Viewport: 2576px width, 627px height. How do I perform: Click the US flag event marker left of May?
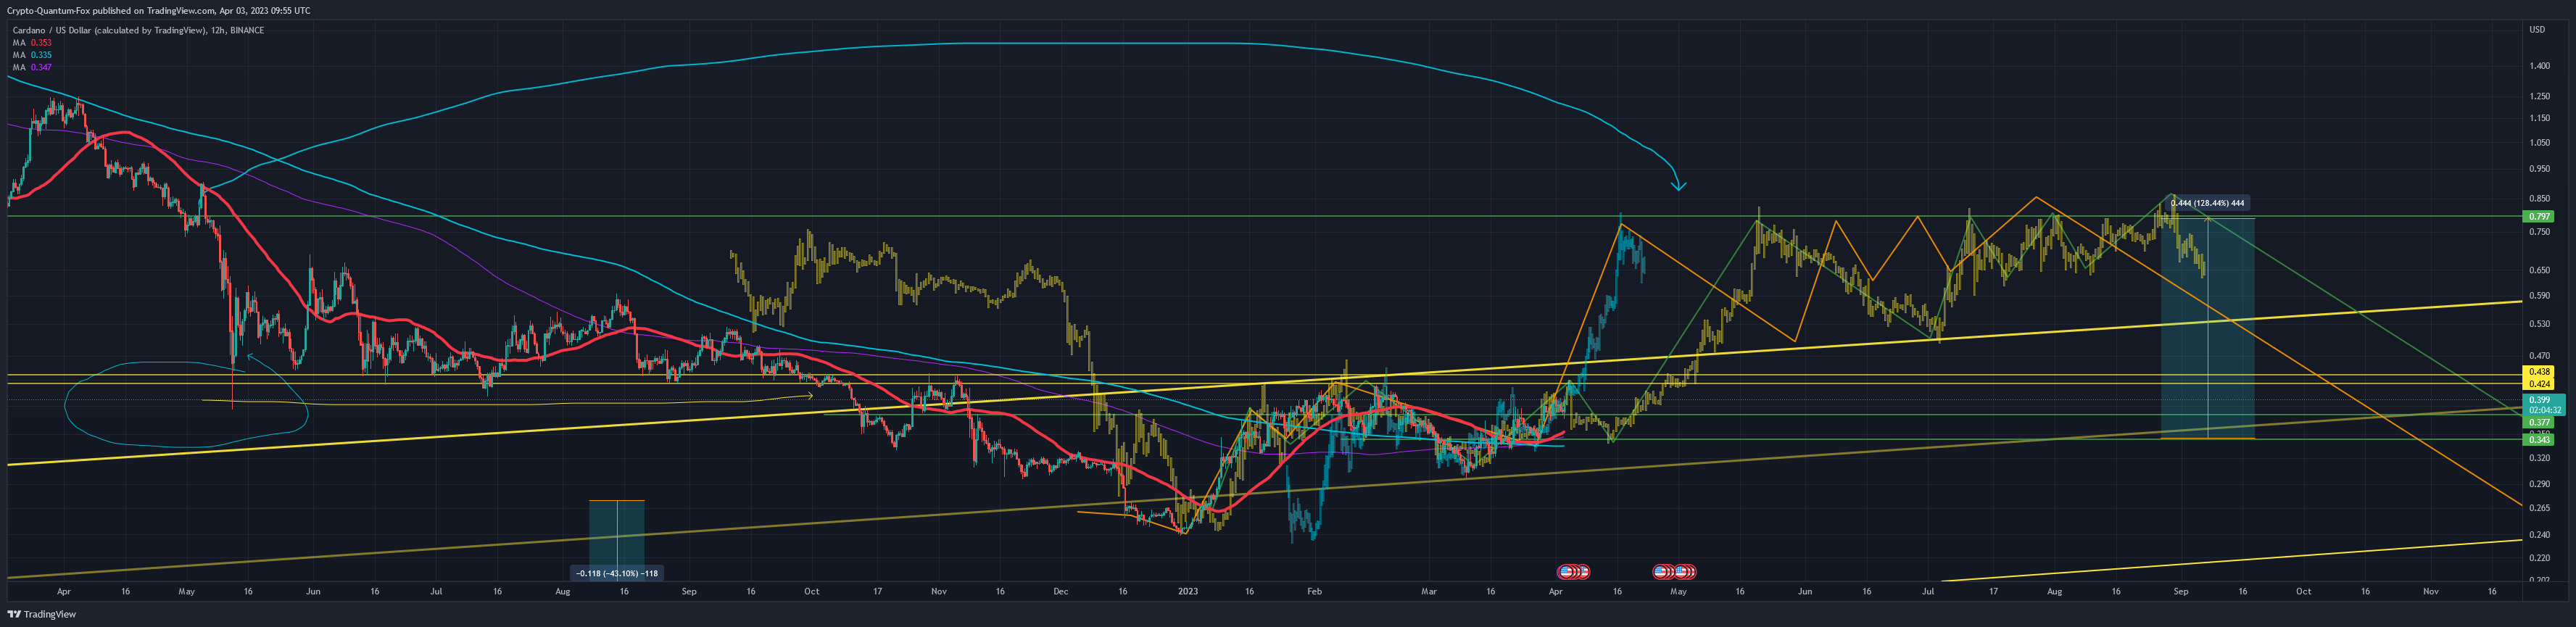1661,572
